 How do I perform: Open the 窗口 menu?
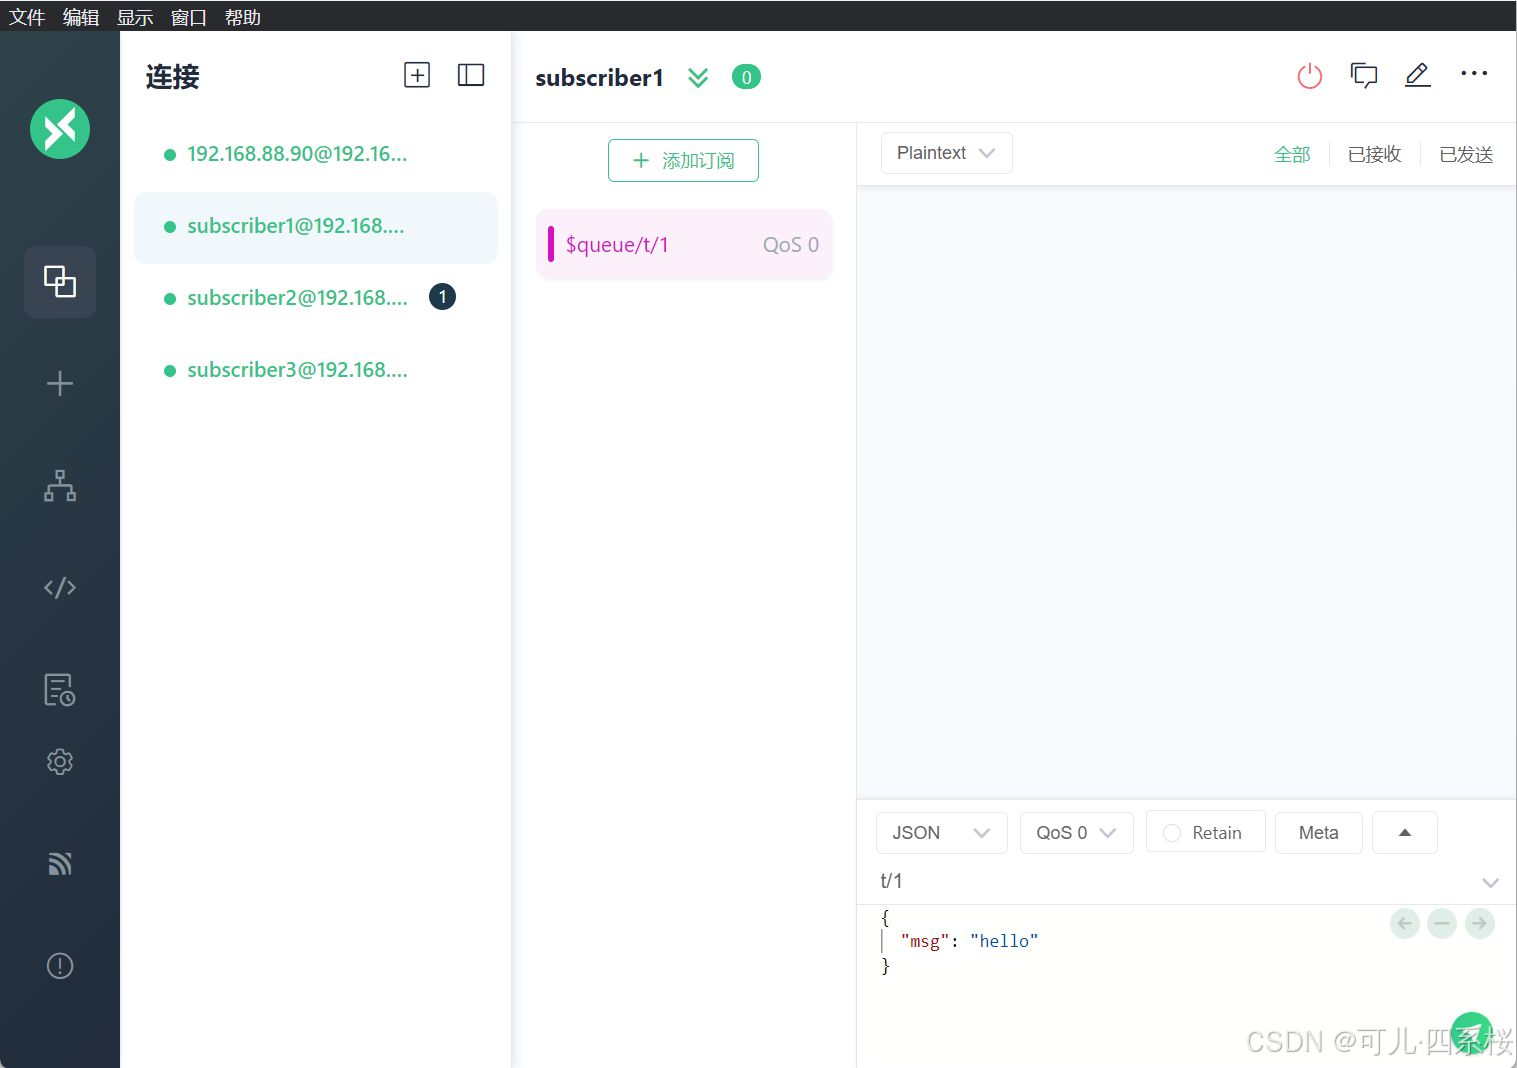(189, 17)
